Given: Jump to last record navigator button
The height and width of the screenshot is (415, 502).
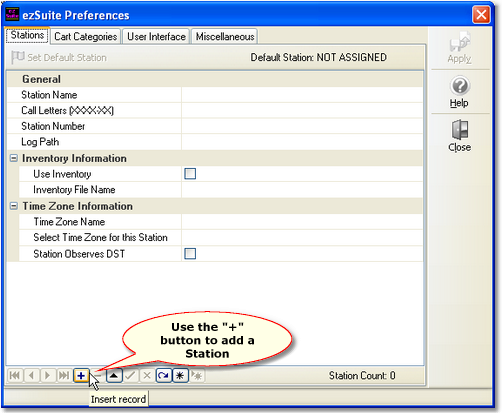Looking at the screenshot, I should 64,376.
